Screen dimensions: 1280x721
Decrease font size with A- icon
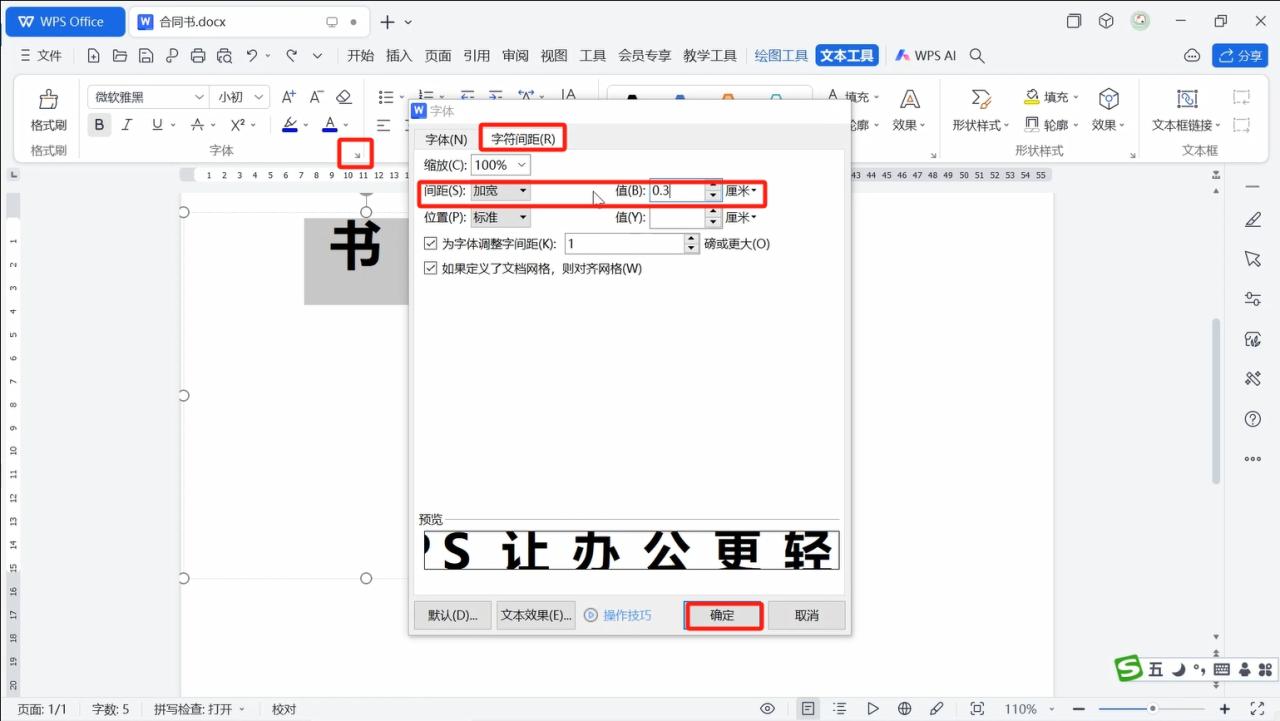click(316, 97)
